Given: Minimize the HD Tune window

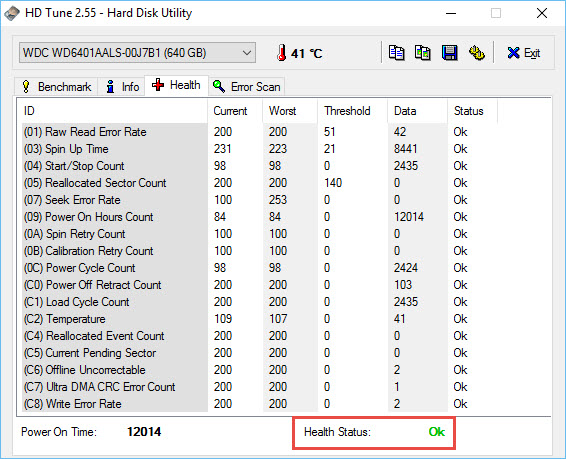Looking at the screenshot, I should (451, 14).
